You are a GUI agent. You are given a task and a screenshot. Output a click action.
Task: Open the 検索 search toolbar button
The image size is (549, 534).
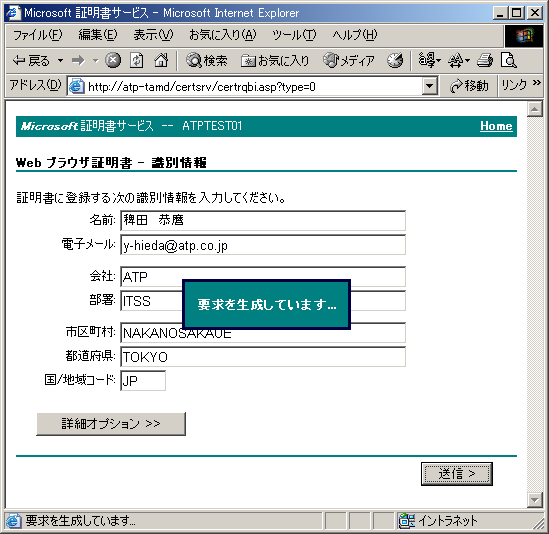pyautogui.click(x=207, y=61)
